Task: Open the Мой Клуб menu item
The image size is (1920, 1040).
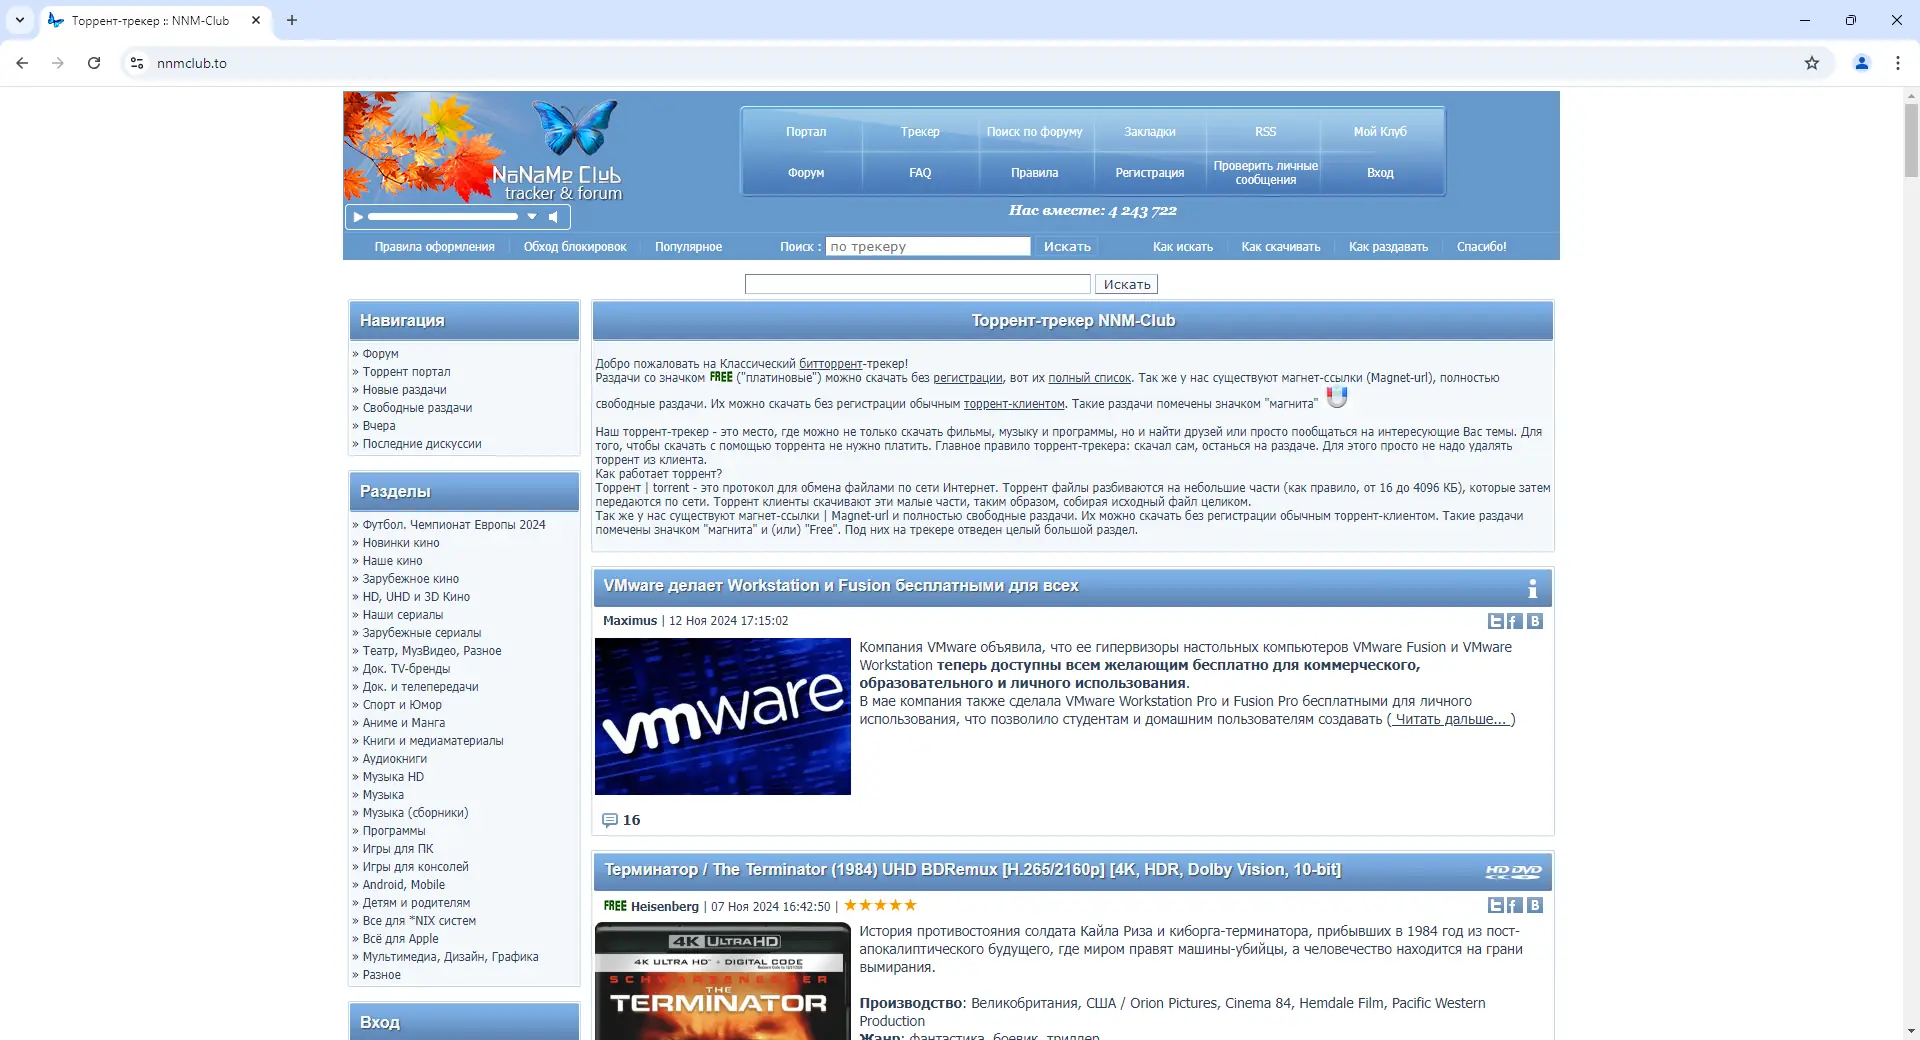Action: (x=1380, y=132)
